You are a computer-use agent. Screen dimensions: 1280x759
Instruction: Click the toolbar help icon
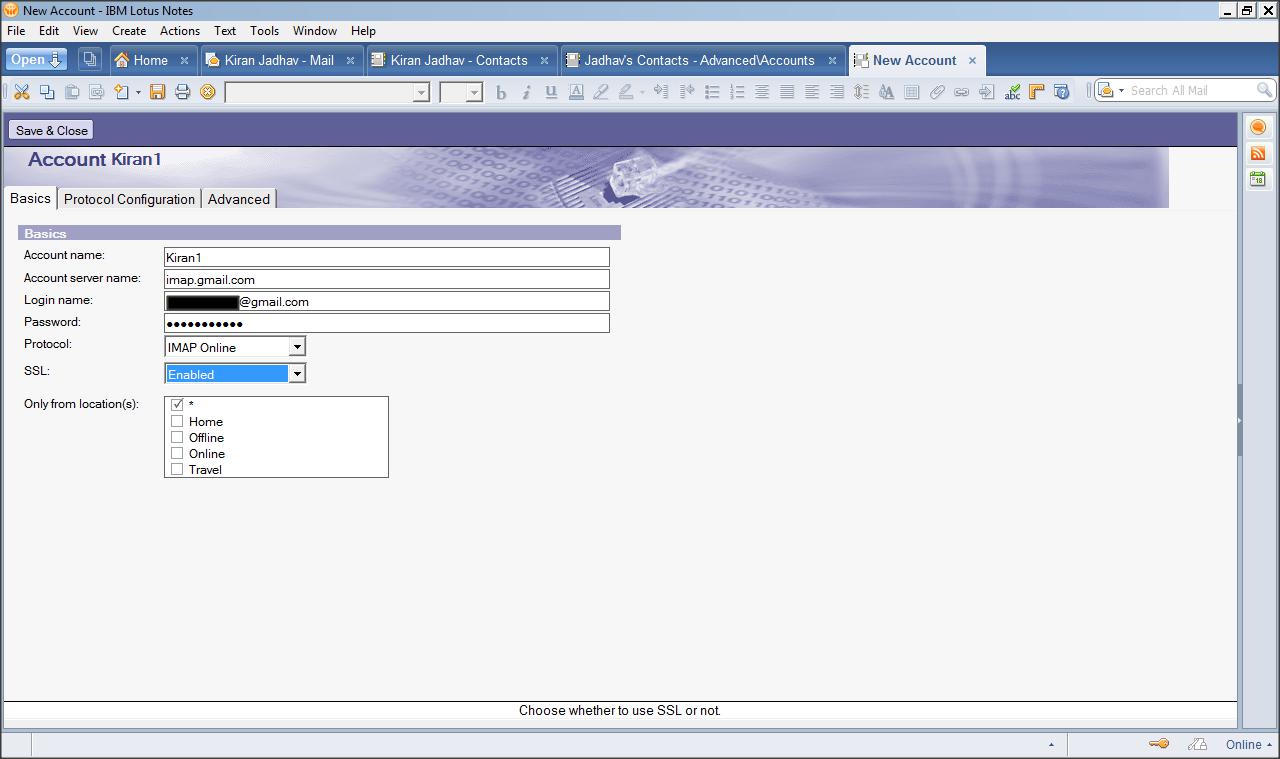click(1062, 92)
